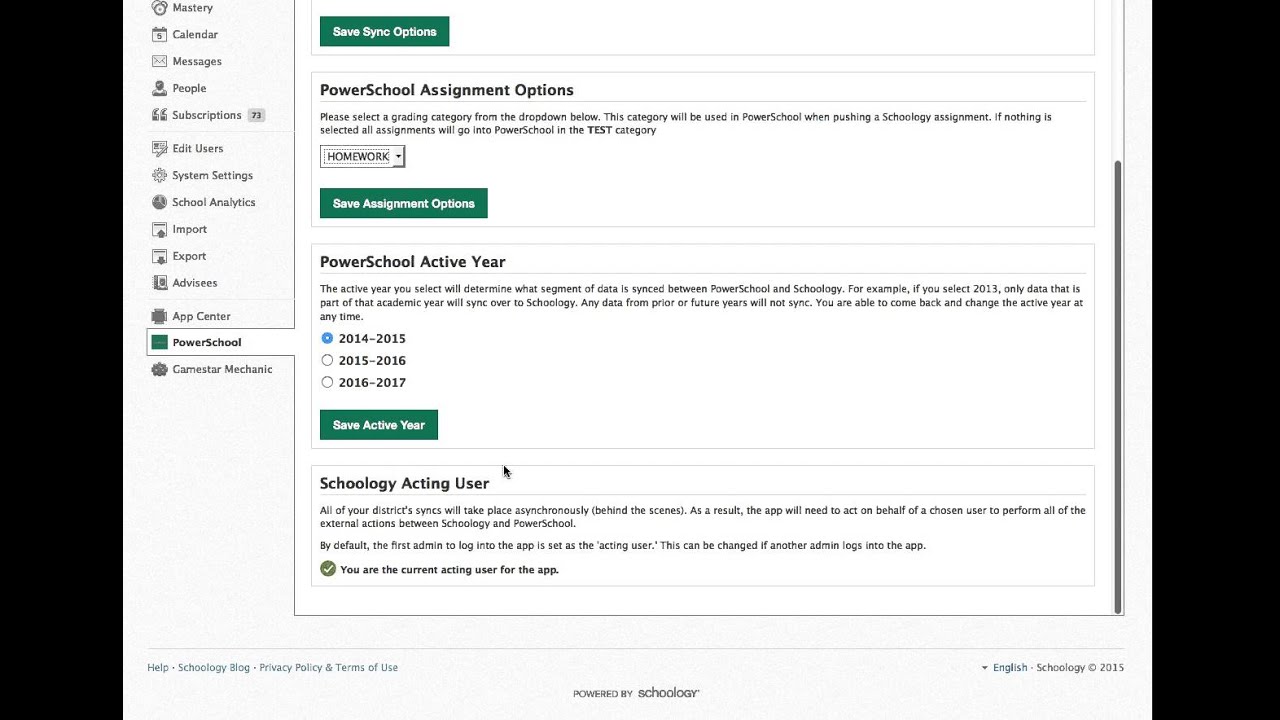Click Save Sync Options button

click(x=384, y=31)
